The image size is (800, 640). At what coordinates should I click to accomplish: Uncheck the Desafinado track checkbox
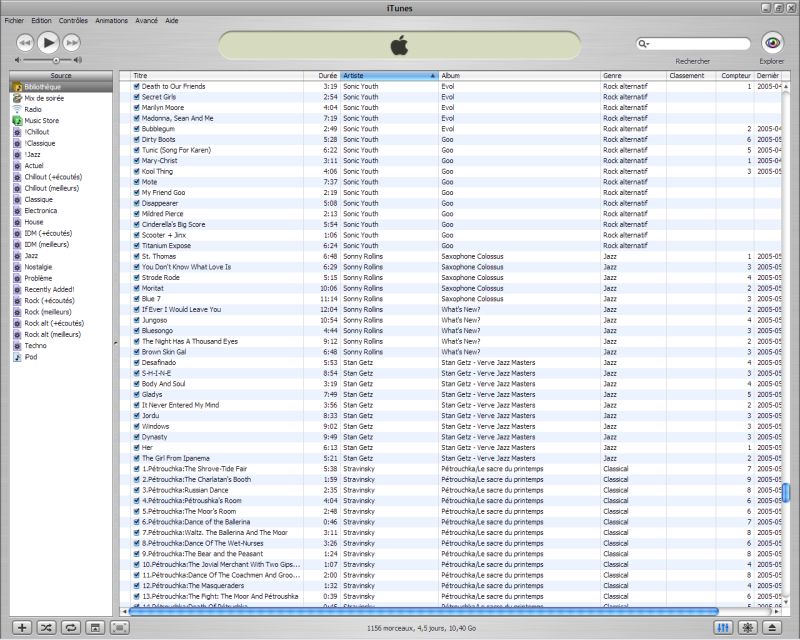pyautogui.click(x=136, y=362)
